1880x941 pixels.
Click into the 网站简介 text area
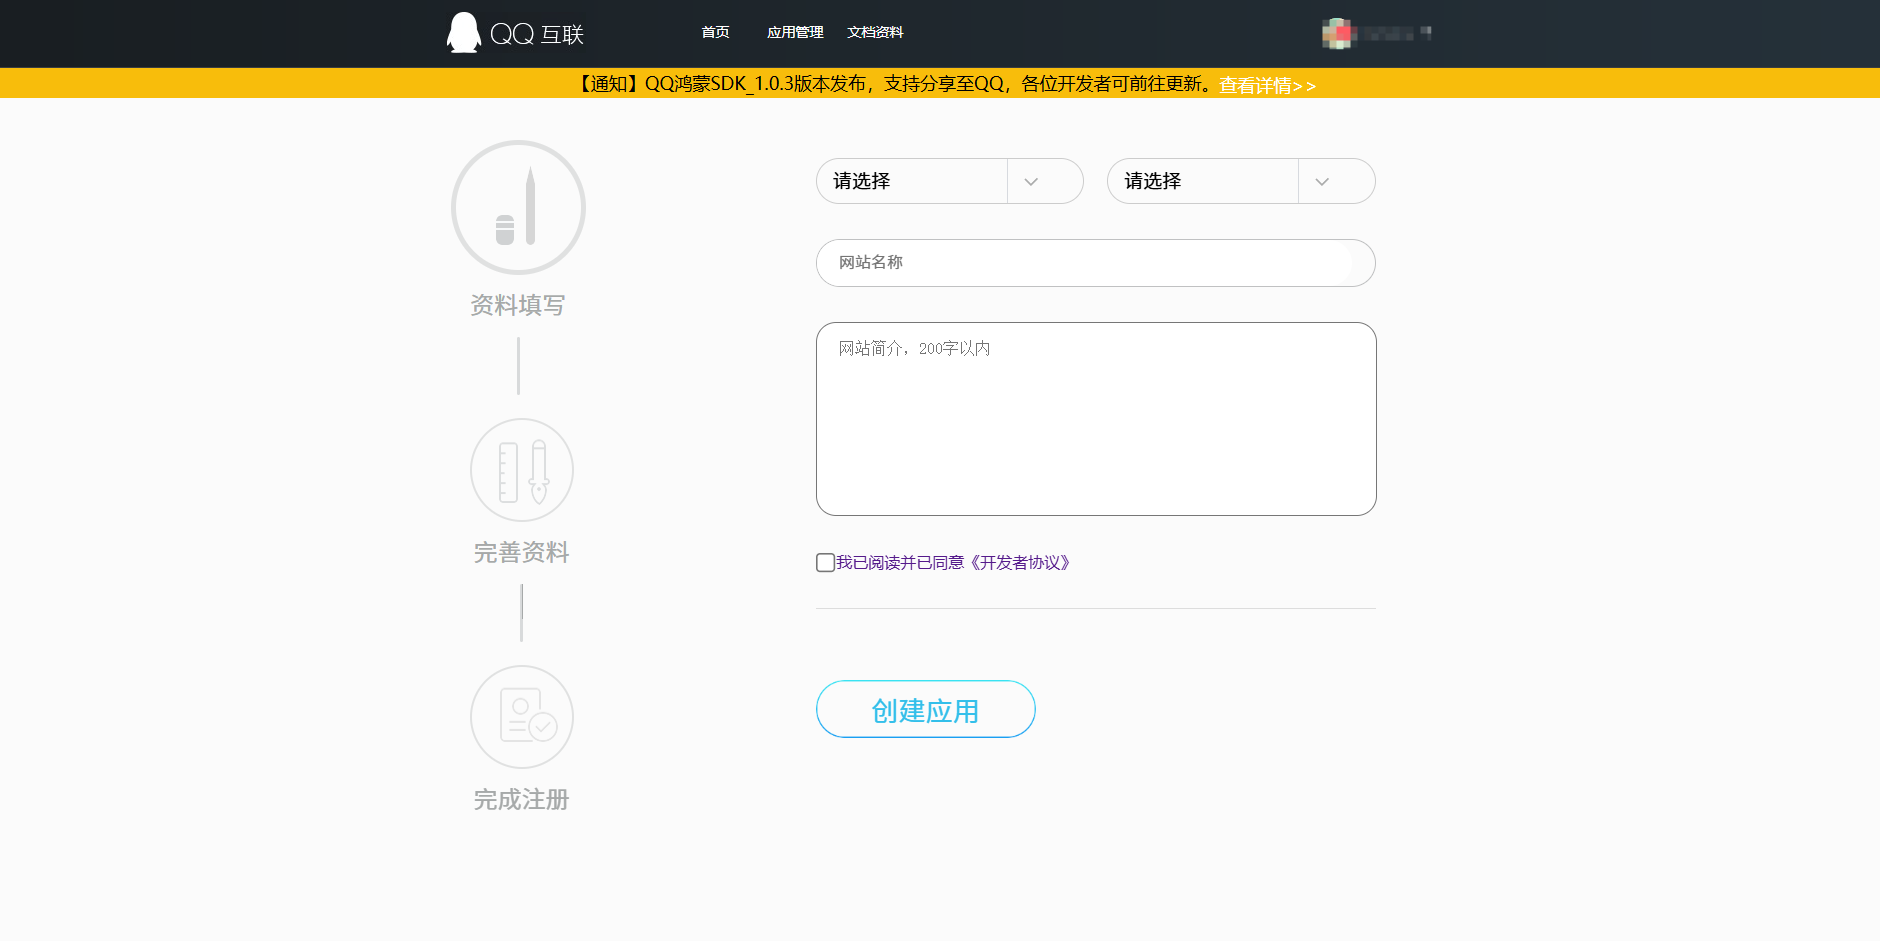coord(1095,420)
